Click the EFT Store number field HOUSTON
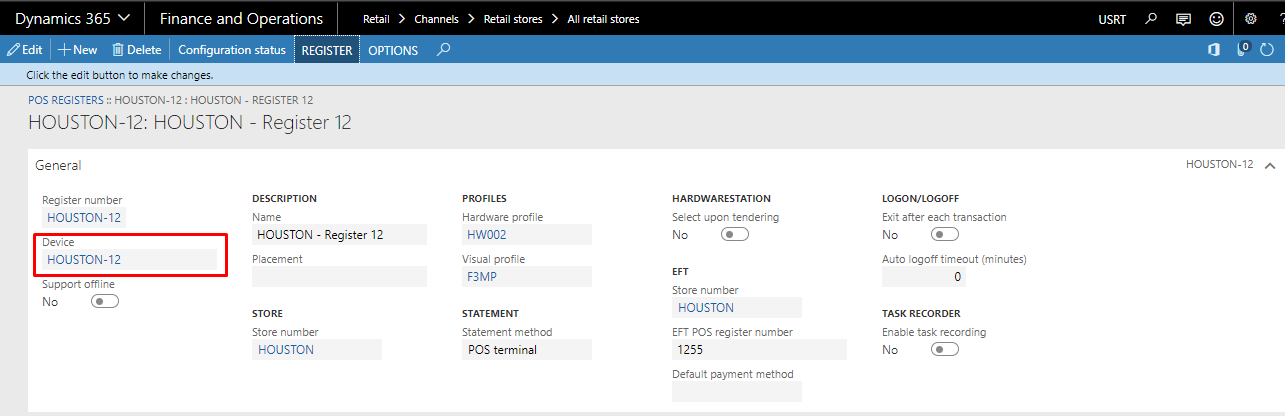The image size is (1285, 416). (x=737, y=307)
